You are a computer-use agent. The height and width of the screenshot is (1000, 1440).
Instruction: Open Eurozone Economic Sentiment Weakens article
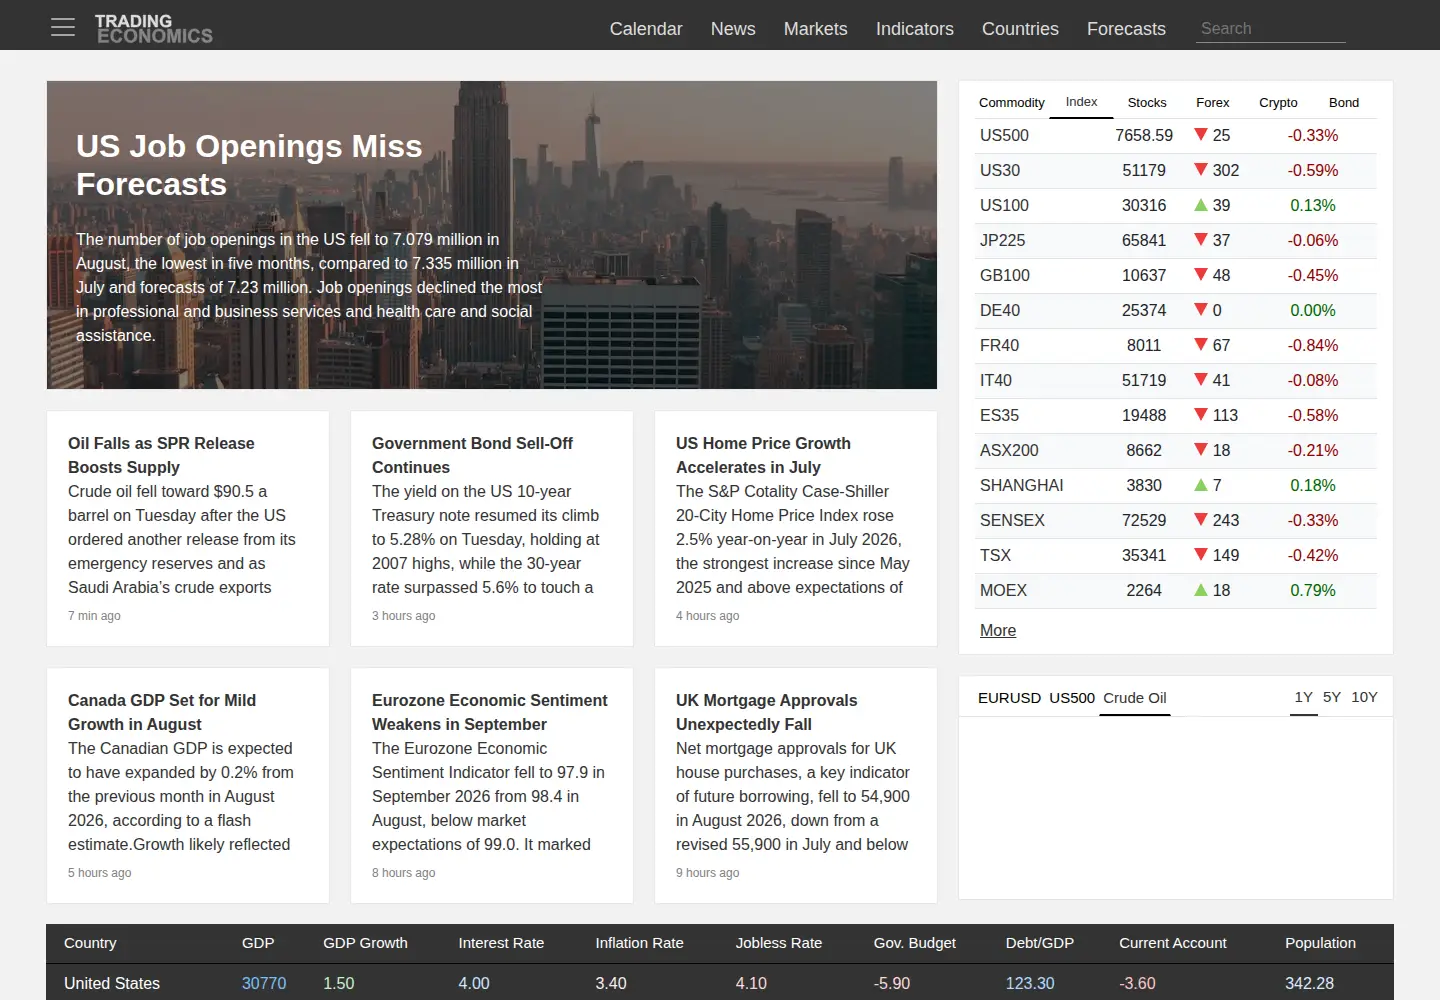490,712
